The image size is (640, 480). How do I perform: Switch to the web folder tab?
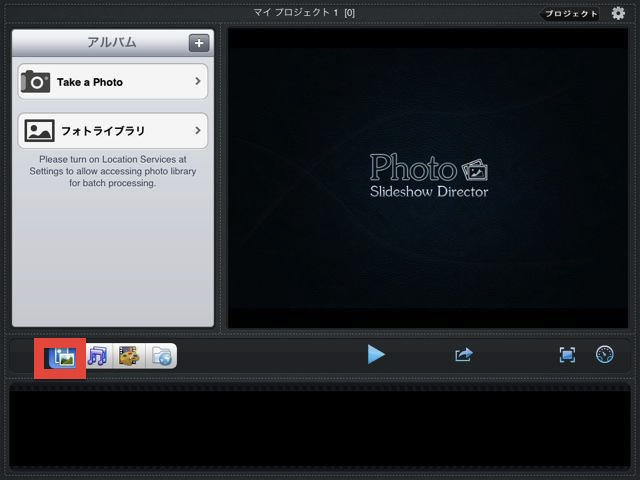tap(162, 356)
